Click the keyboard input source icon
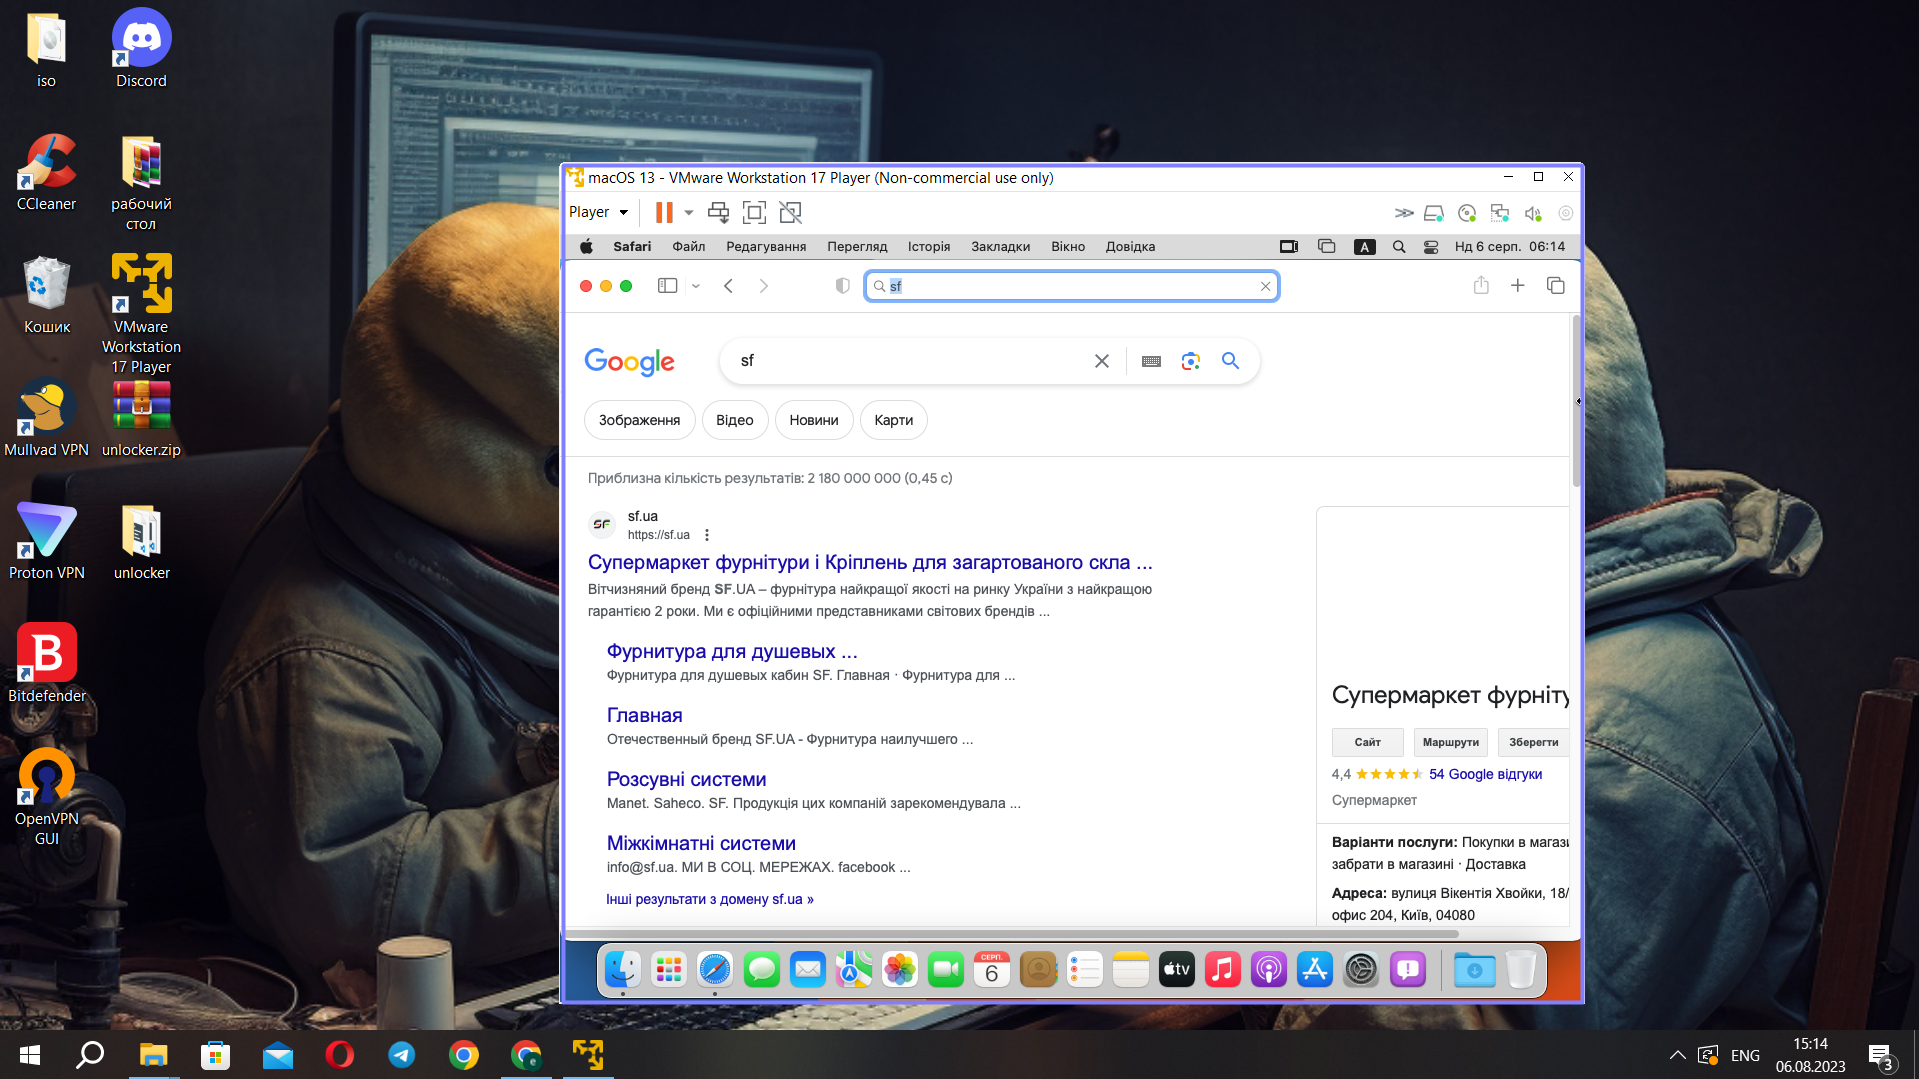The height and width of the screenshot is (1079, 1919). [x=1364, y=246]
